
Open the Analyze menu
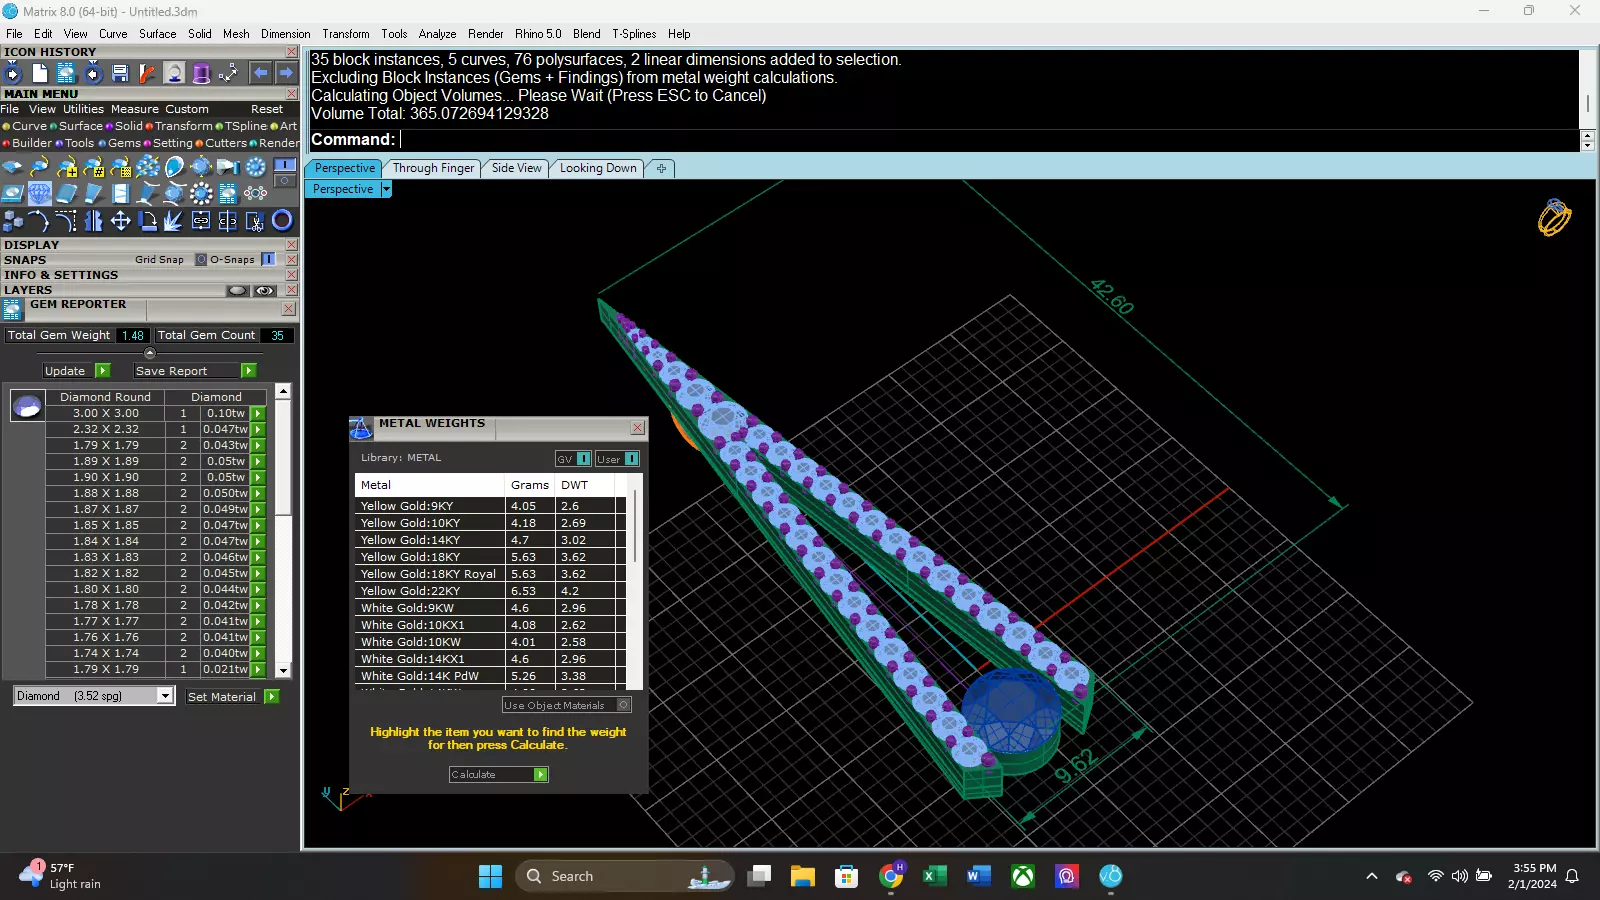pyautogui.click(x=437, y=34)
